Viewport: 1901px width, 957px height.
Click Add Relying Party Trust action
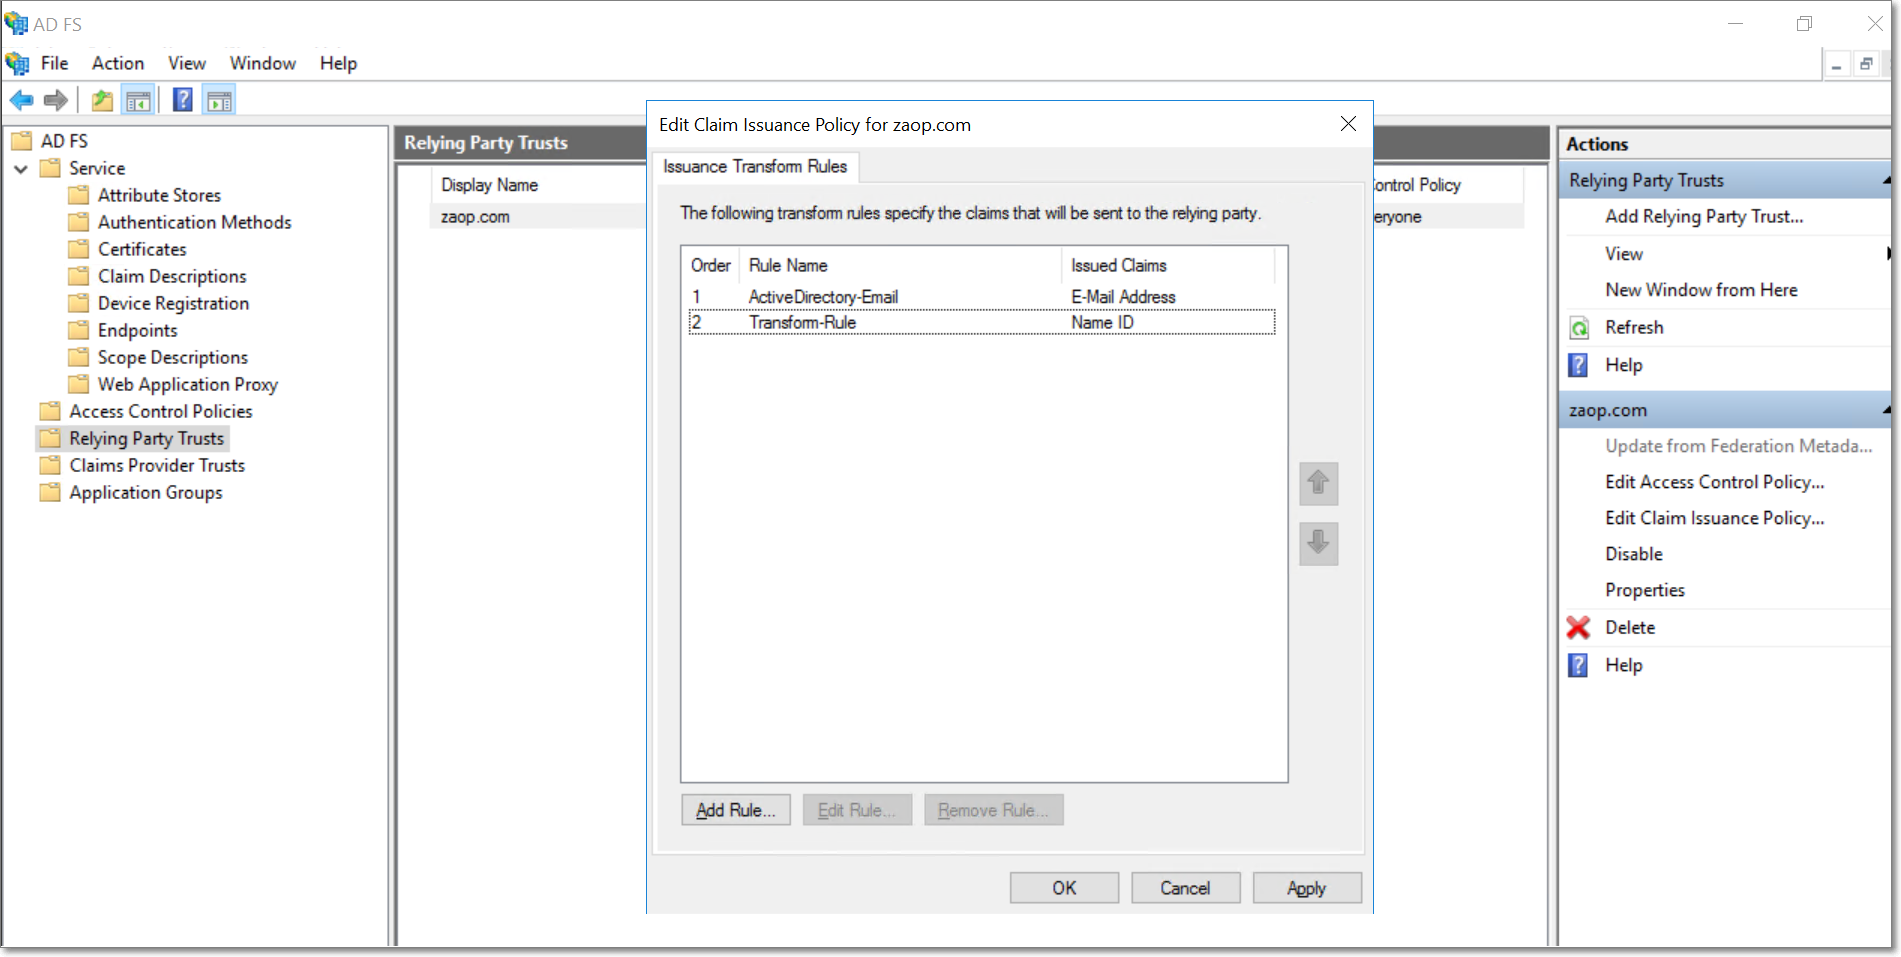pyautogui.click(x=1704, y=217)
